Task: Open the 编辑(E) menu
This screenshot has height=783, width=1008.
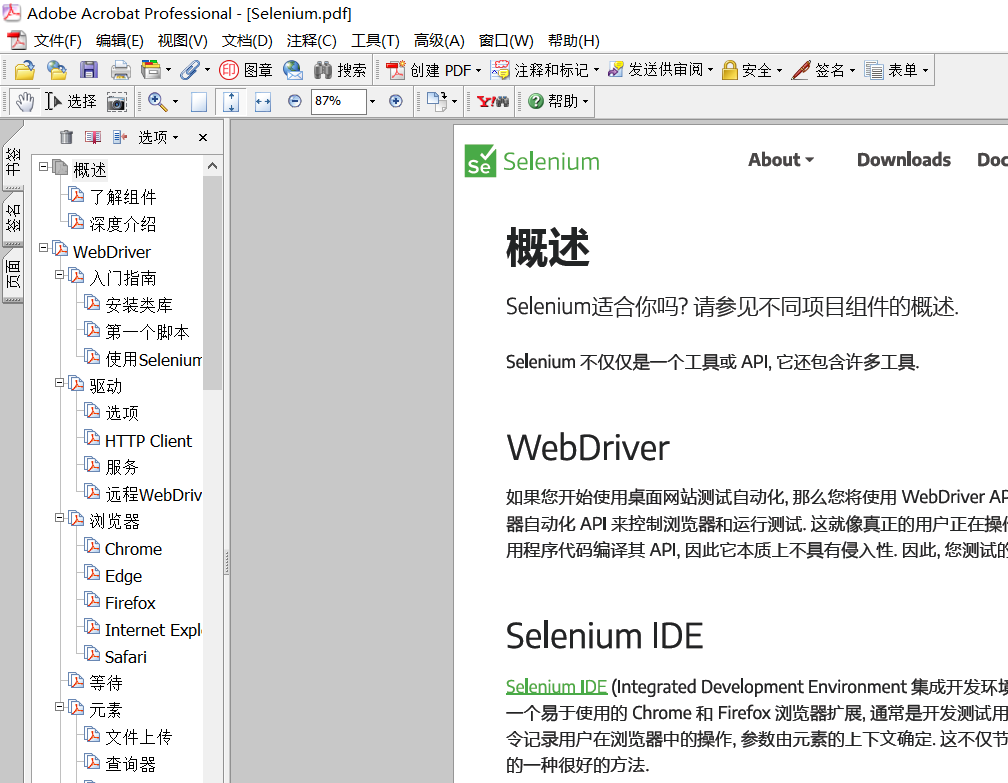Action: coord(120,40)
